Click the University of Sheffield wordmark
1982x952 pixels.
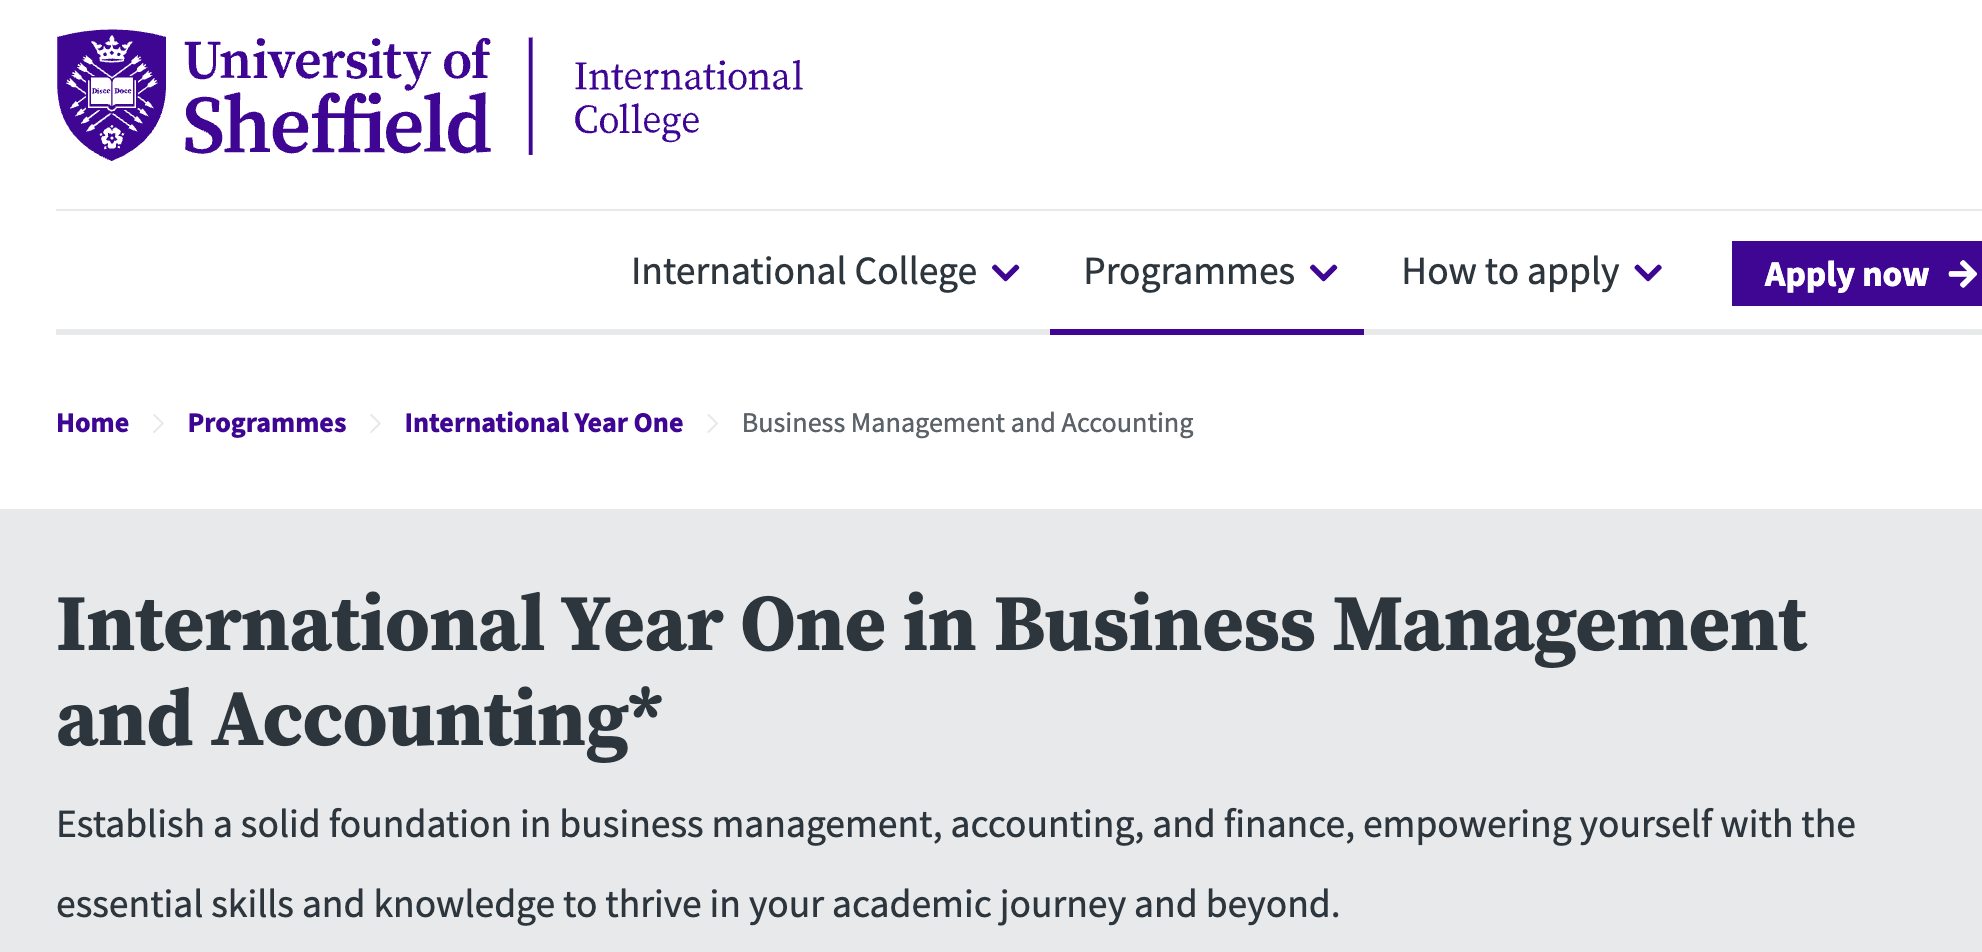point(337,97)
